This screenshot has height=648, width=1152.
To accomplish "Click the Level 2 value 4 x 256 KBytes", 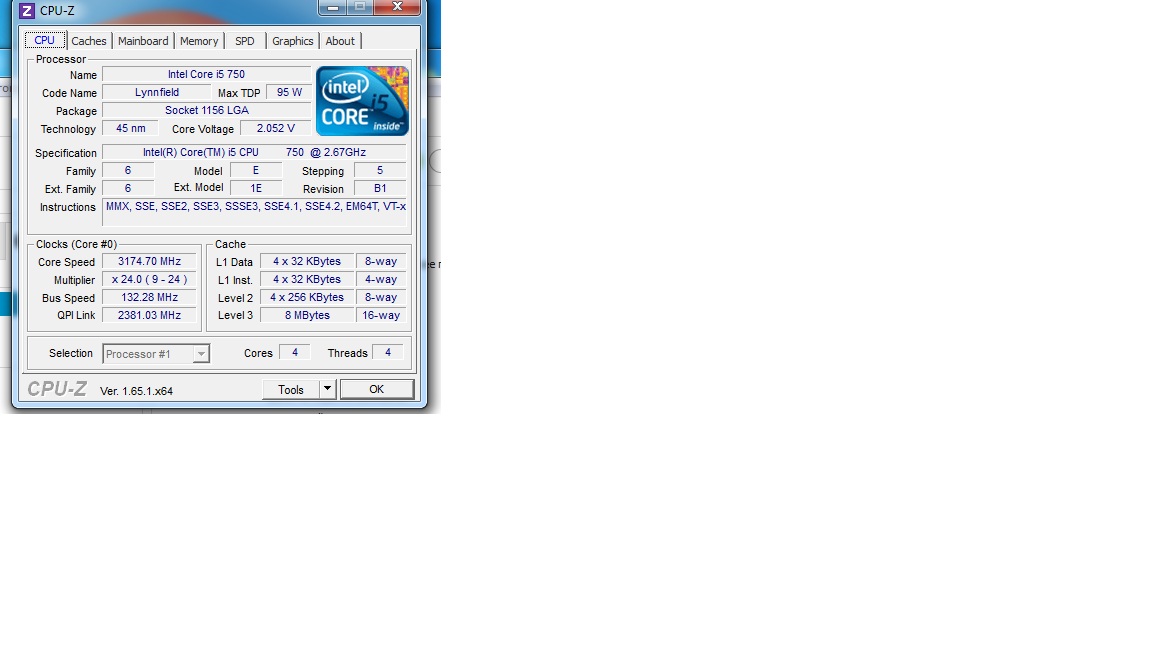I will [x=307, y=298].
